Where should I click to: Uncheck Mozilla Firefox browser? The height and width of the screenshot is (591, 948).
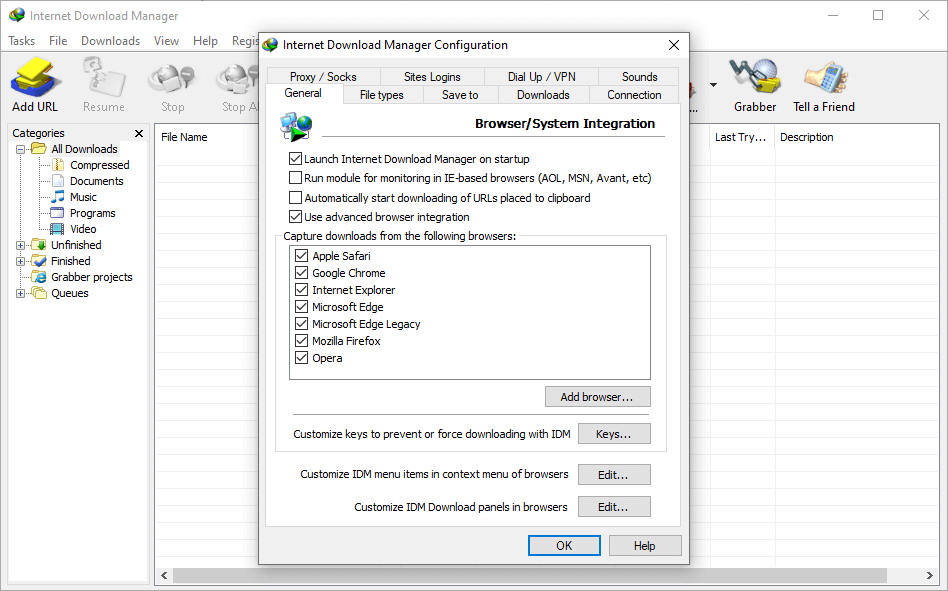(302, 341)
